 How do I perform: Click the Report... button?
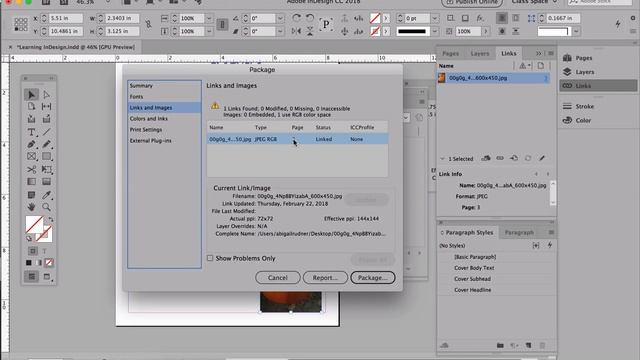(325, 278)
